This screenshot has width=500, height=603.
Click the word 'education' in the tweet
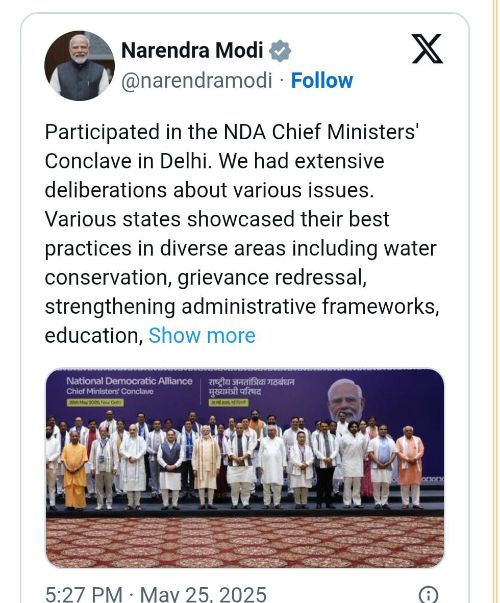[x=94, y=335]
